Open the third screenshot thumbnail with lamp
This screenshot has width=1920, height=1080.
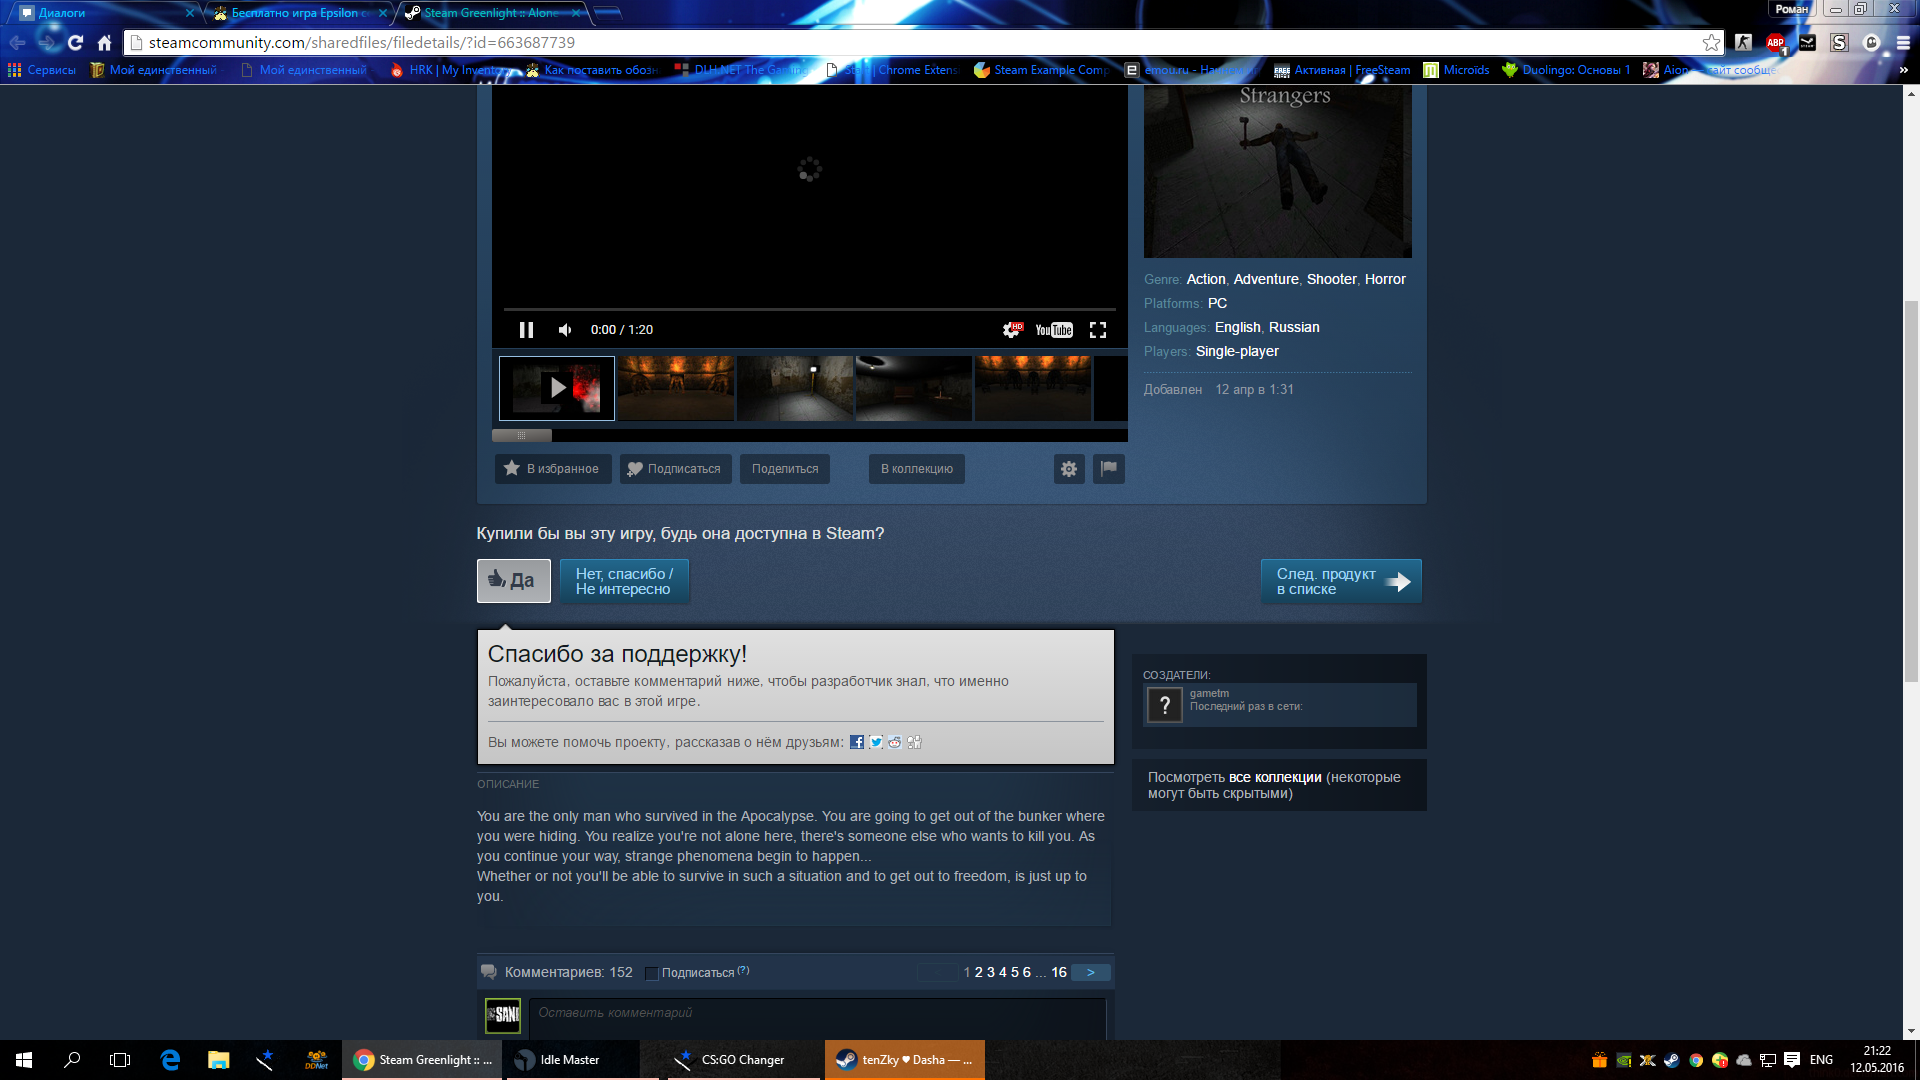coord(795,388)
